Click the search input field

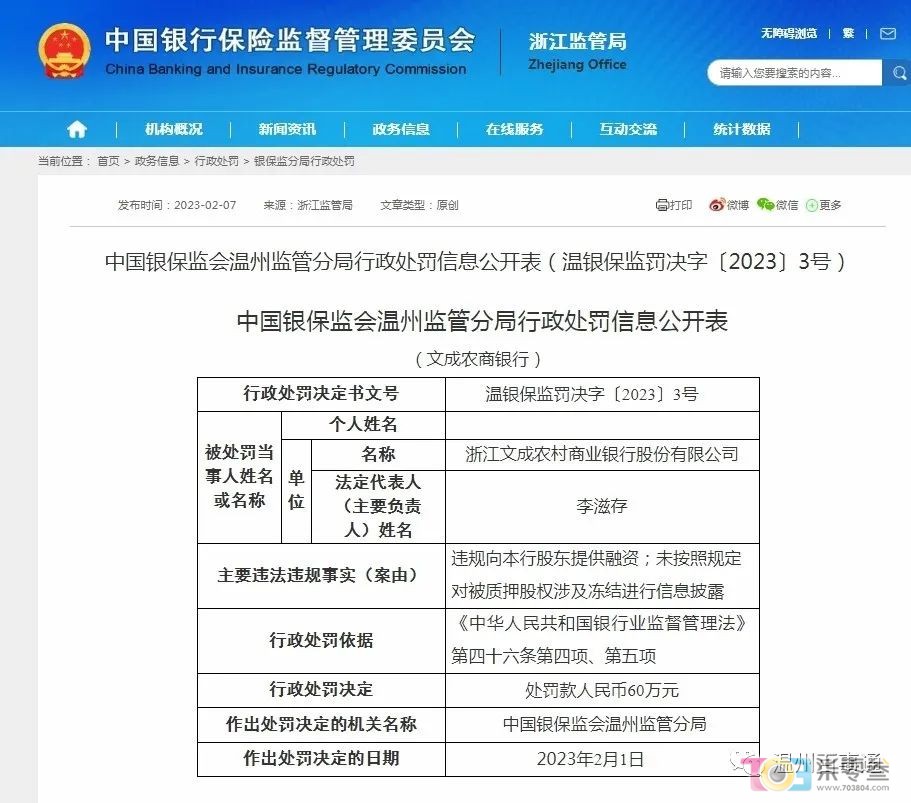[794, 73]
